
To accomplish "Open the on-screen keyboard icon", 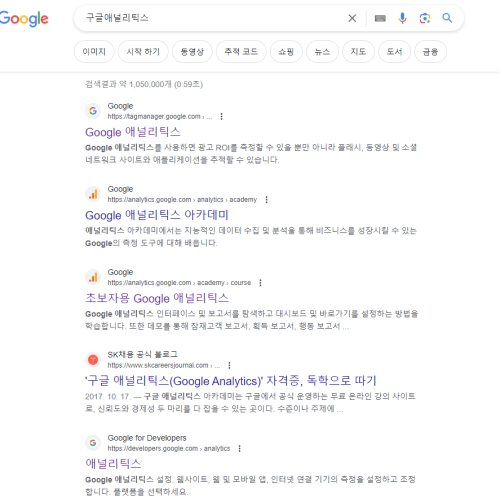I will (380, 18).
